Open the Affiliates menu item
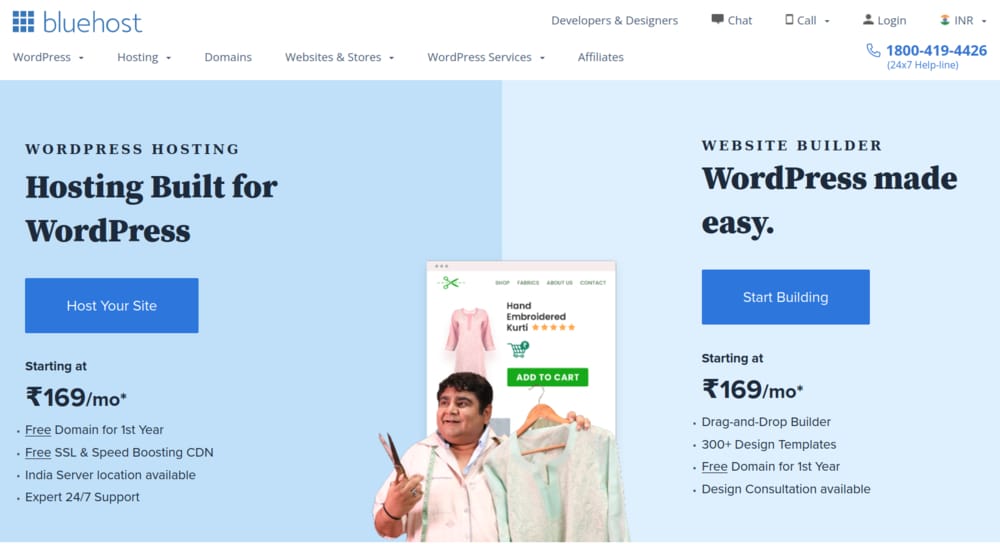This screenshot has height=544, width=1000. [601, 57]
